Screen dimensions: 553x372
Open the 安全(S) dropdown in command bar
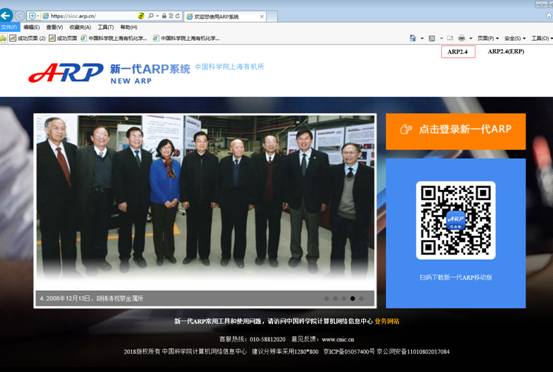pos(515,38)
